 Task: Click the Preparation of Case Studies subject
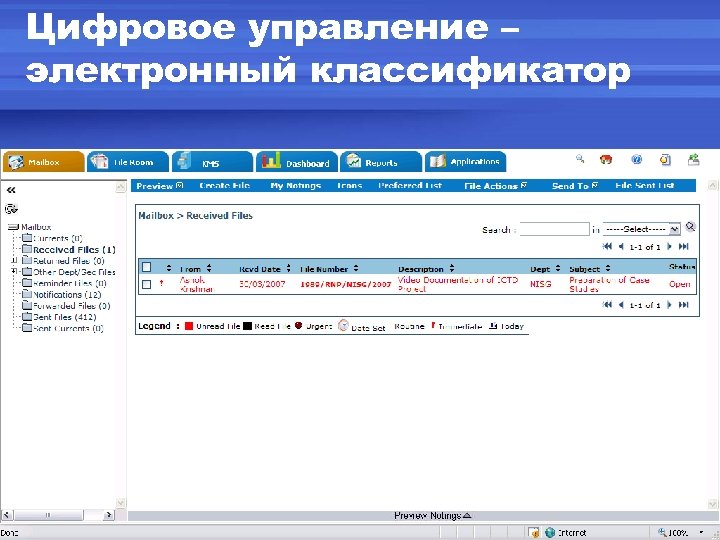(x=609, y=284)
